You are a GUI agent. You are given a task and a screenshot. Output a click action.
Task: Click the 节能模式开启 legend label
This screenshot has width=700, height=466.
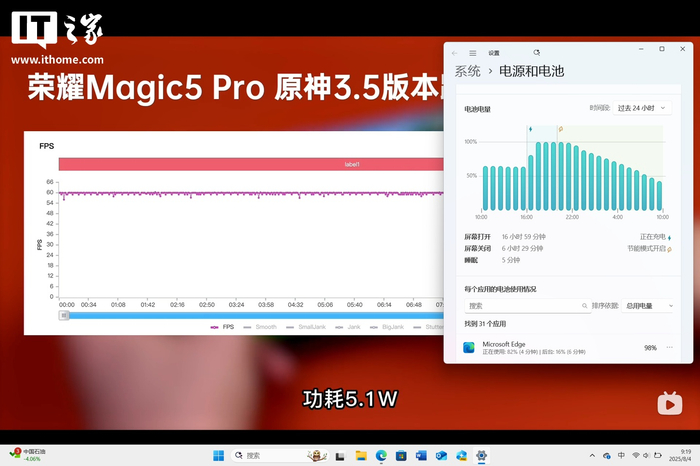click(x=646, y=248)
